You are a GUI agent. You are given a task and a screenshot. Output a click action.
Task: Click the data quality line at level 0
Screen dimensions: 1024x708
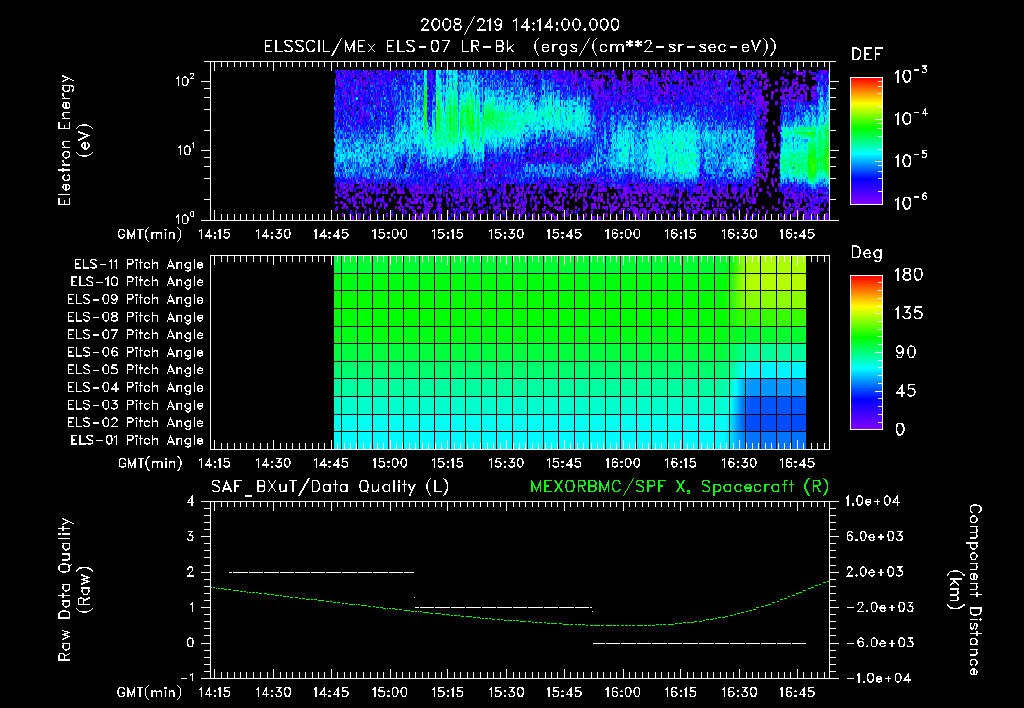coord(699,643)
